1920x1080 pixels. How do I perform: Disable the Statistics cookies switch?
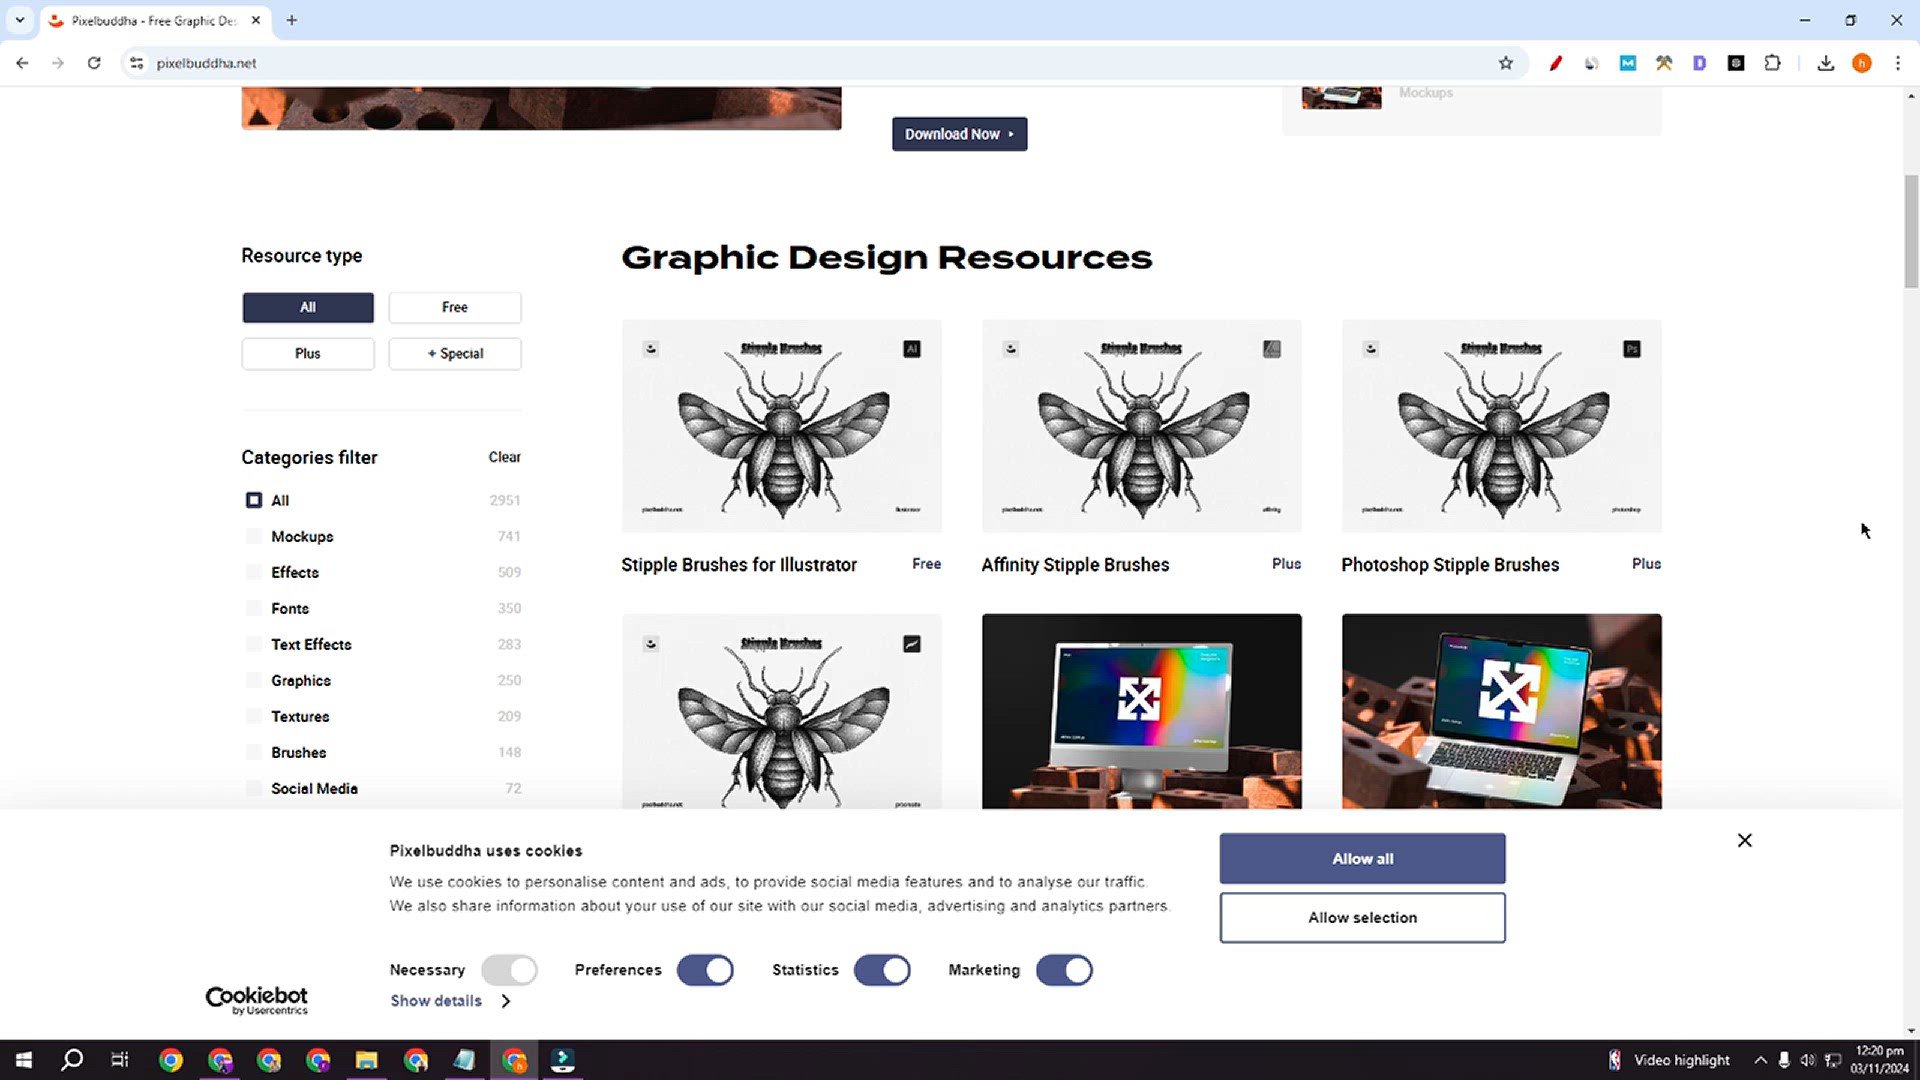pyautogui.click(x=882, y=970)
